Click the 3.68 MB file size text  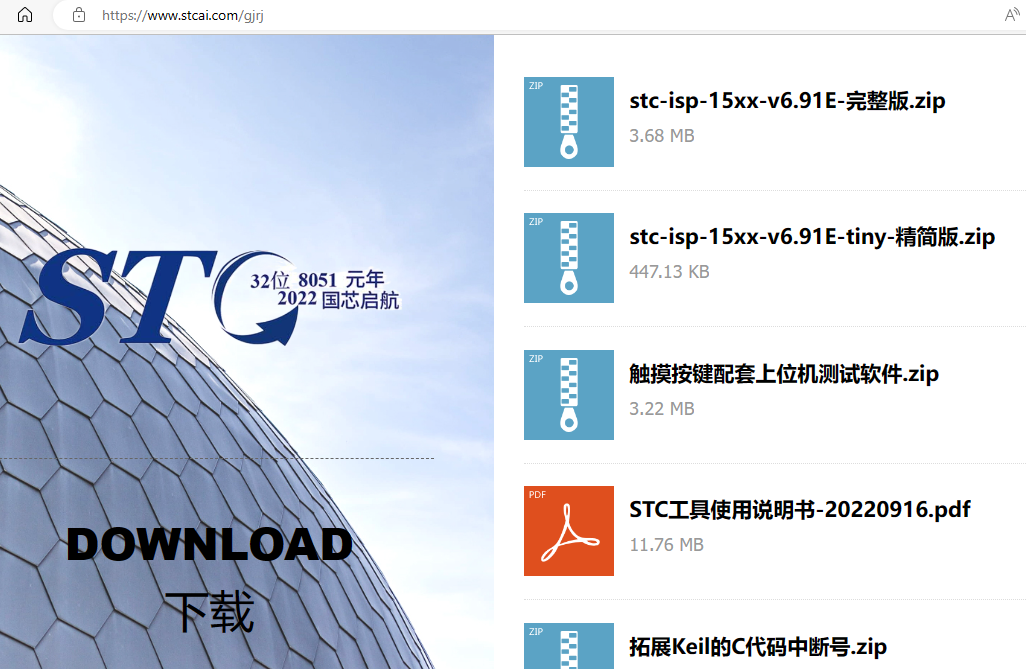click(x=662, y=136)
